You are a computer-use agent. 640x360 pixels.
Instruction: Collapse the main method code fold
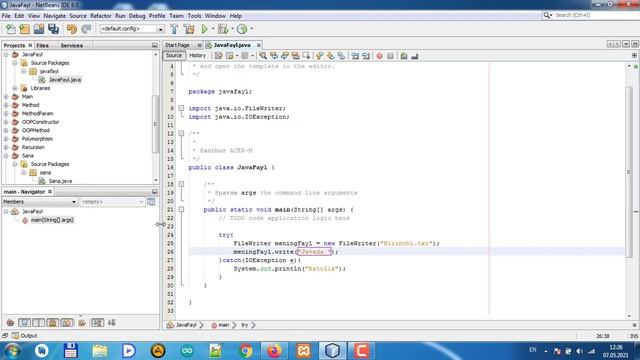point(181,209)
